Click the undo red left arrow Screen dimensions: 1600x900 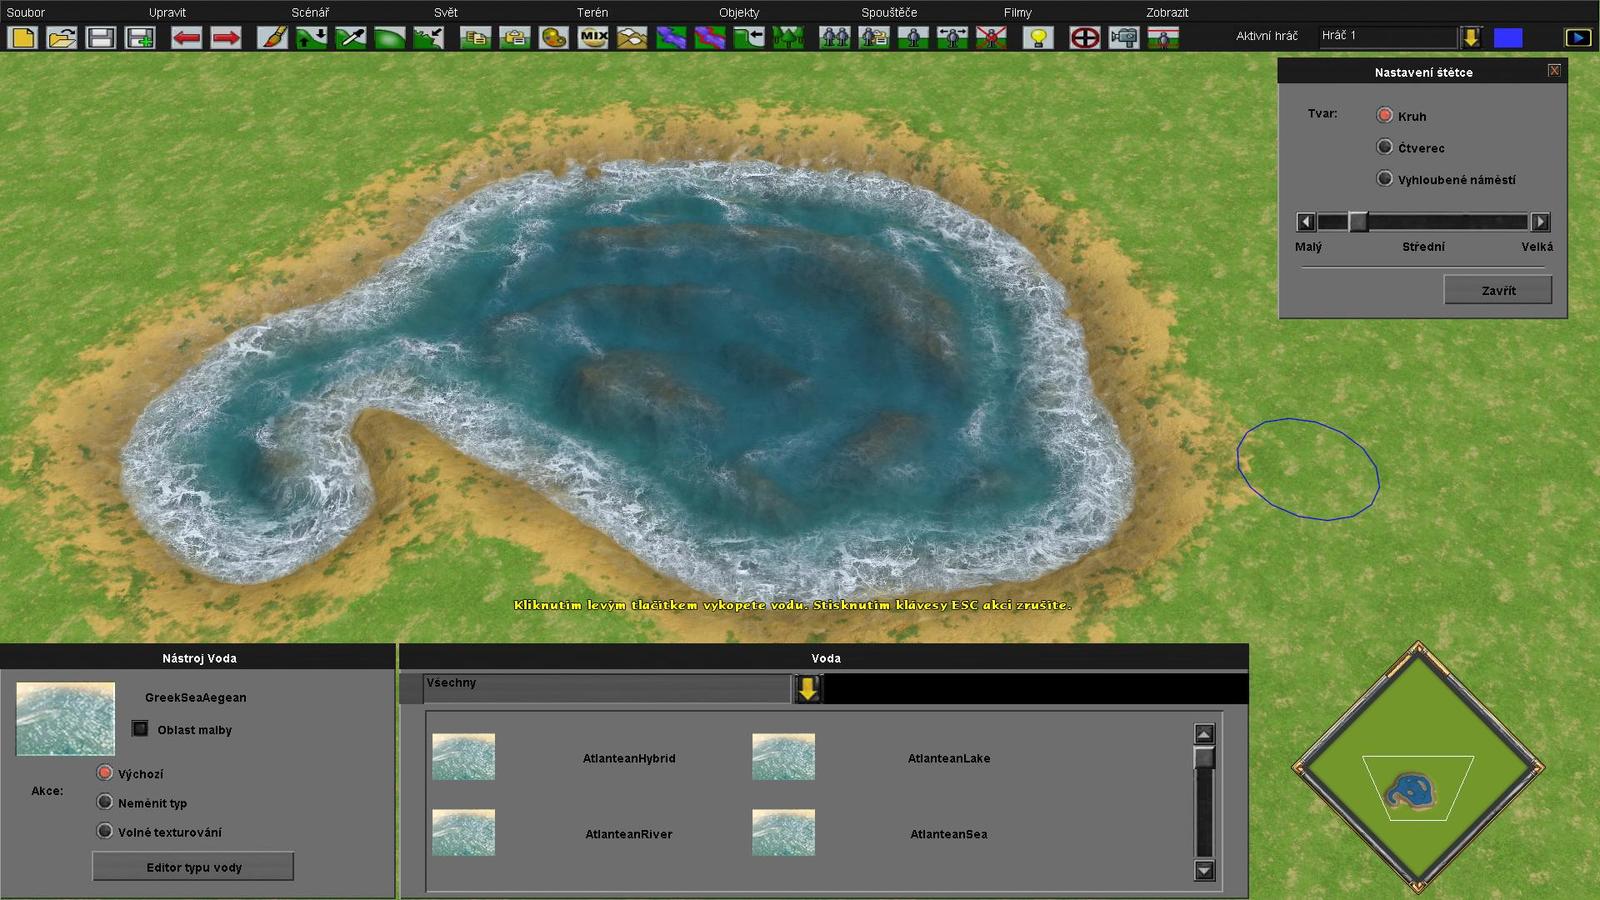[186, 38]
